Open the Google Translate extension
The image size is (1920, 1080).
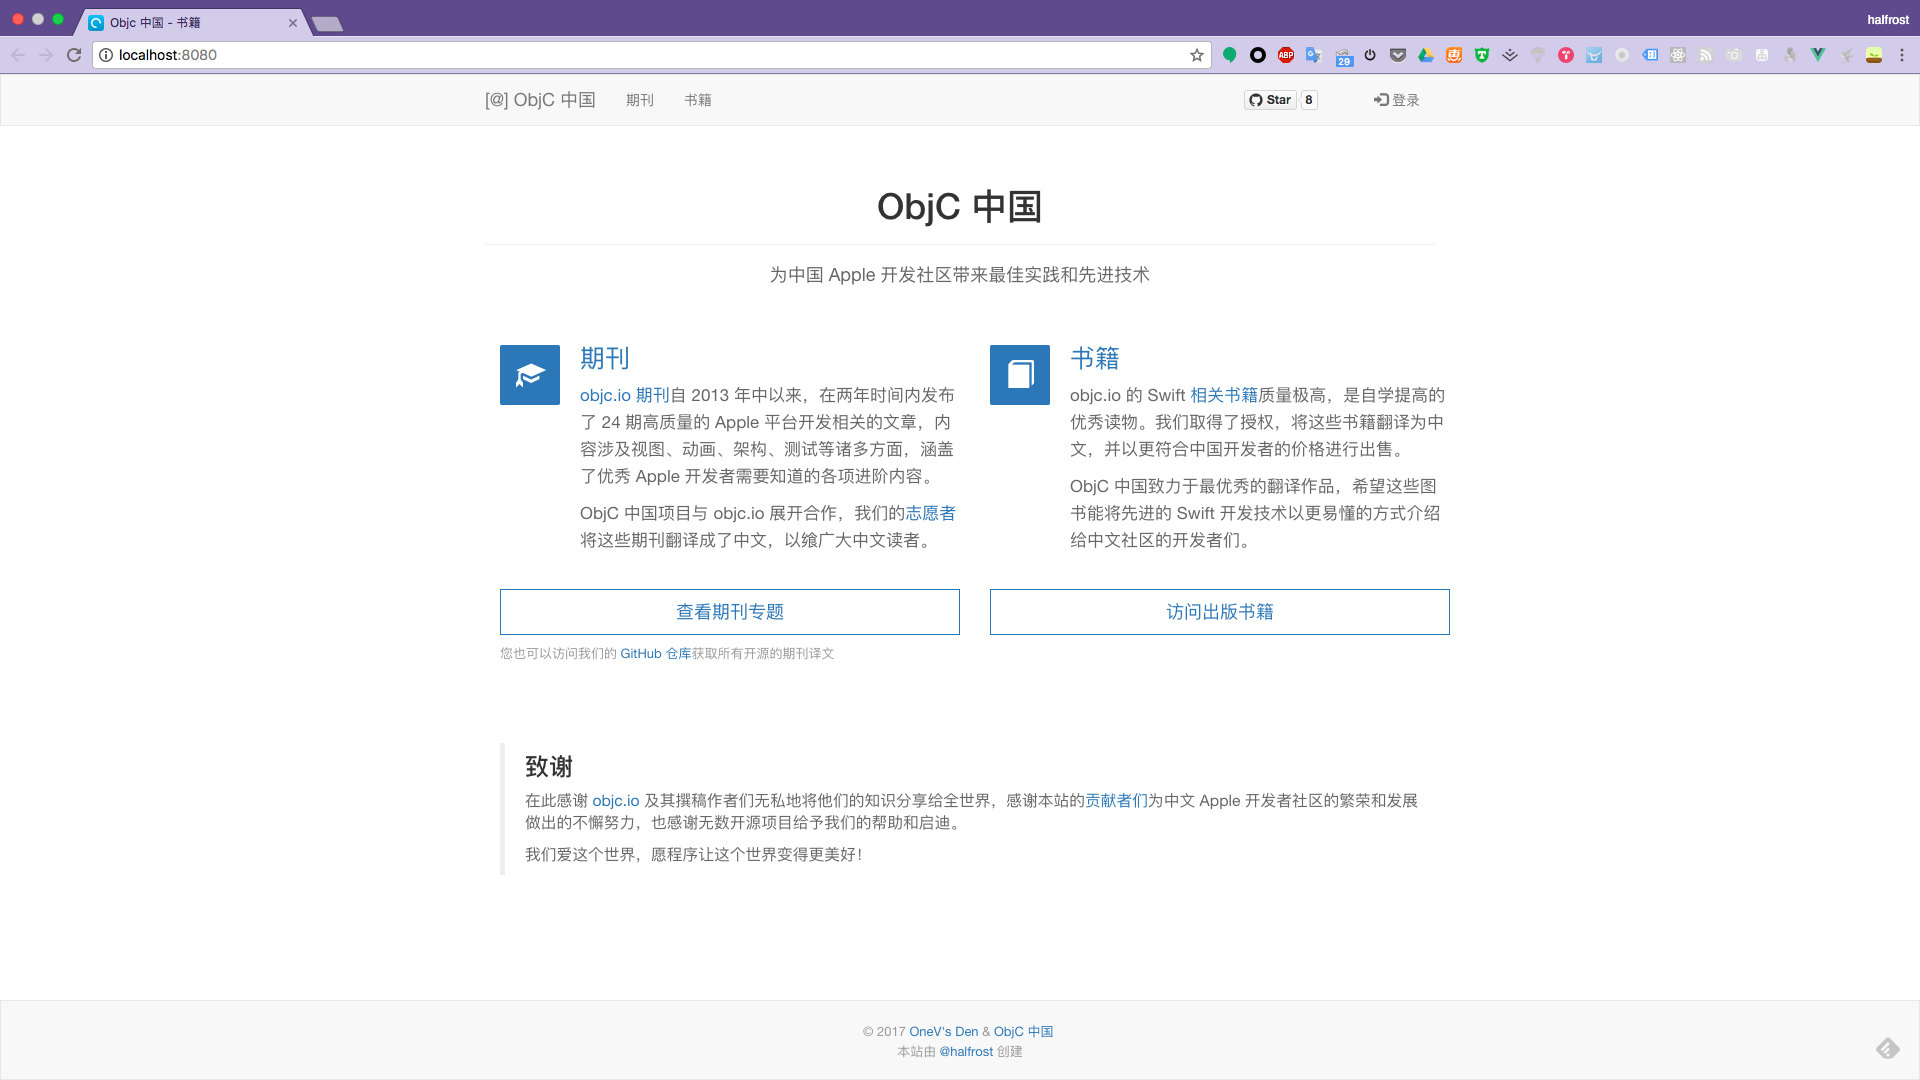pos(1314,55)
